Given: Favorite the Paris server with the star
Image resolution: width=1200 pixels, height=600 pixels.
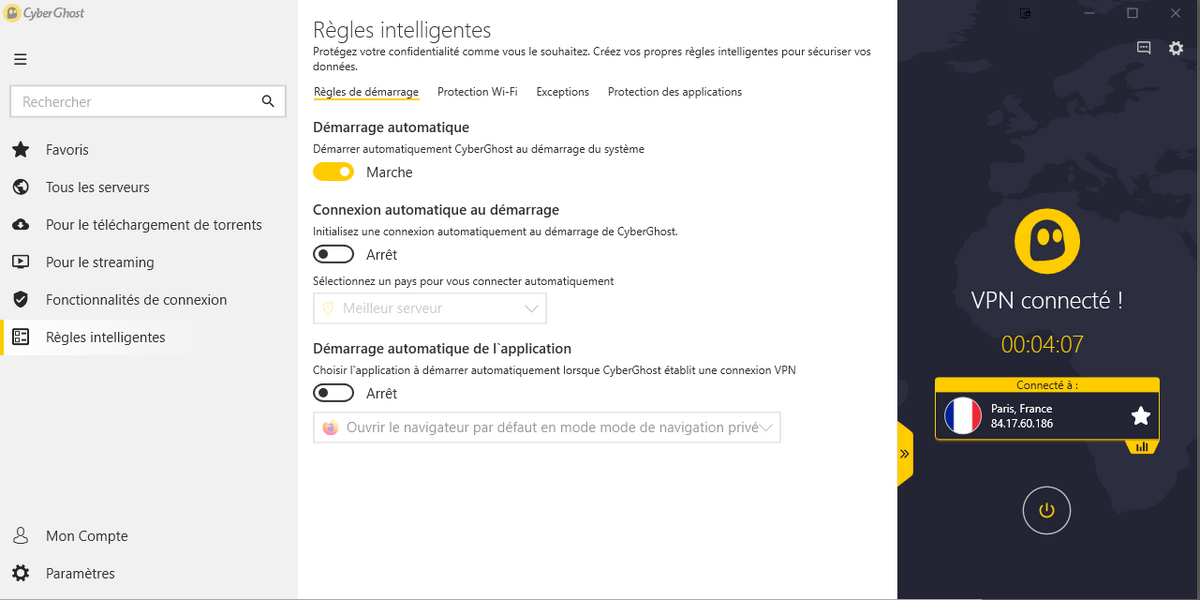Looking at the screenshot, I should pyautogui.click(x=1140, y=416).
